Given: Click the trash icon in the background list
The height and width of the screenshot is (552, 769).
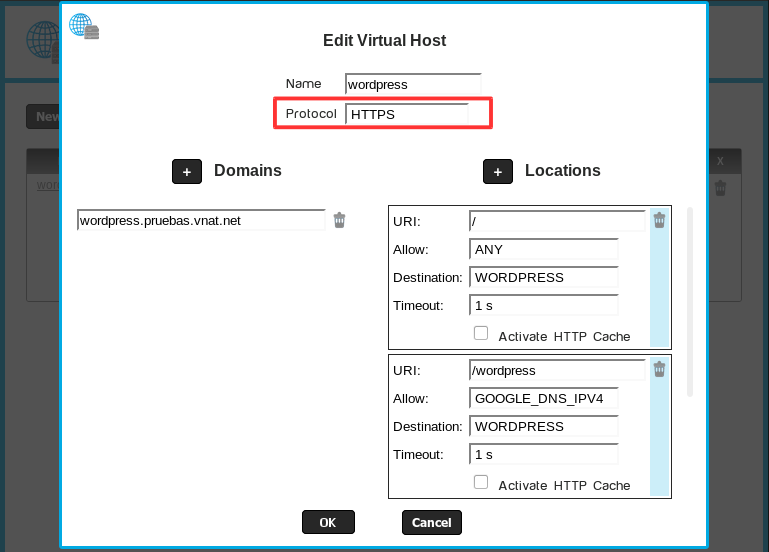Looking at the screenshot, I should click(720, 188).
